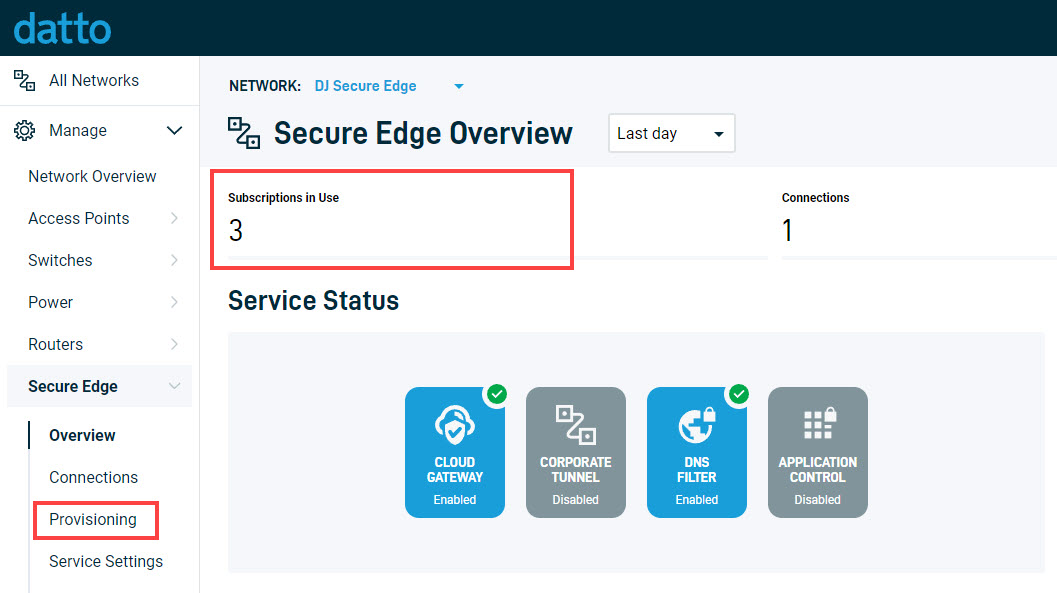Go to Connections under Secure Edge
1057x593 pixels.
(94, 477)
